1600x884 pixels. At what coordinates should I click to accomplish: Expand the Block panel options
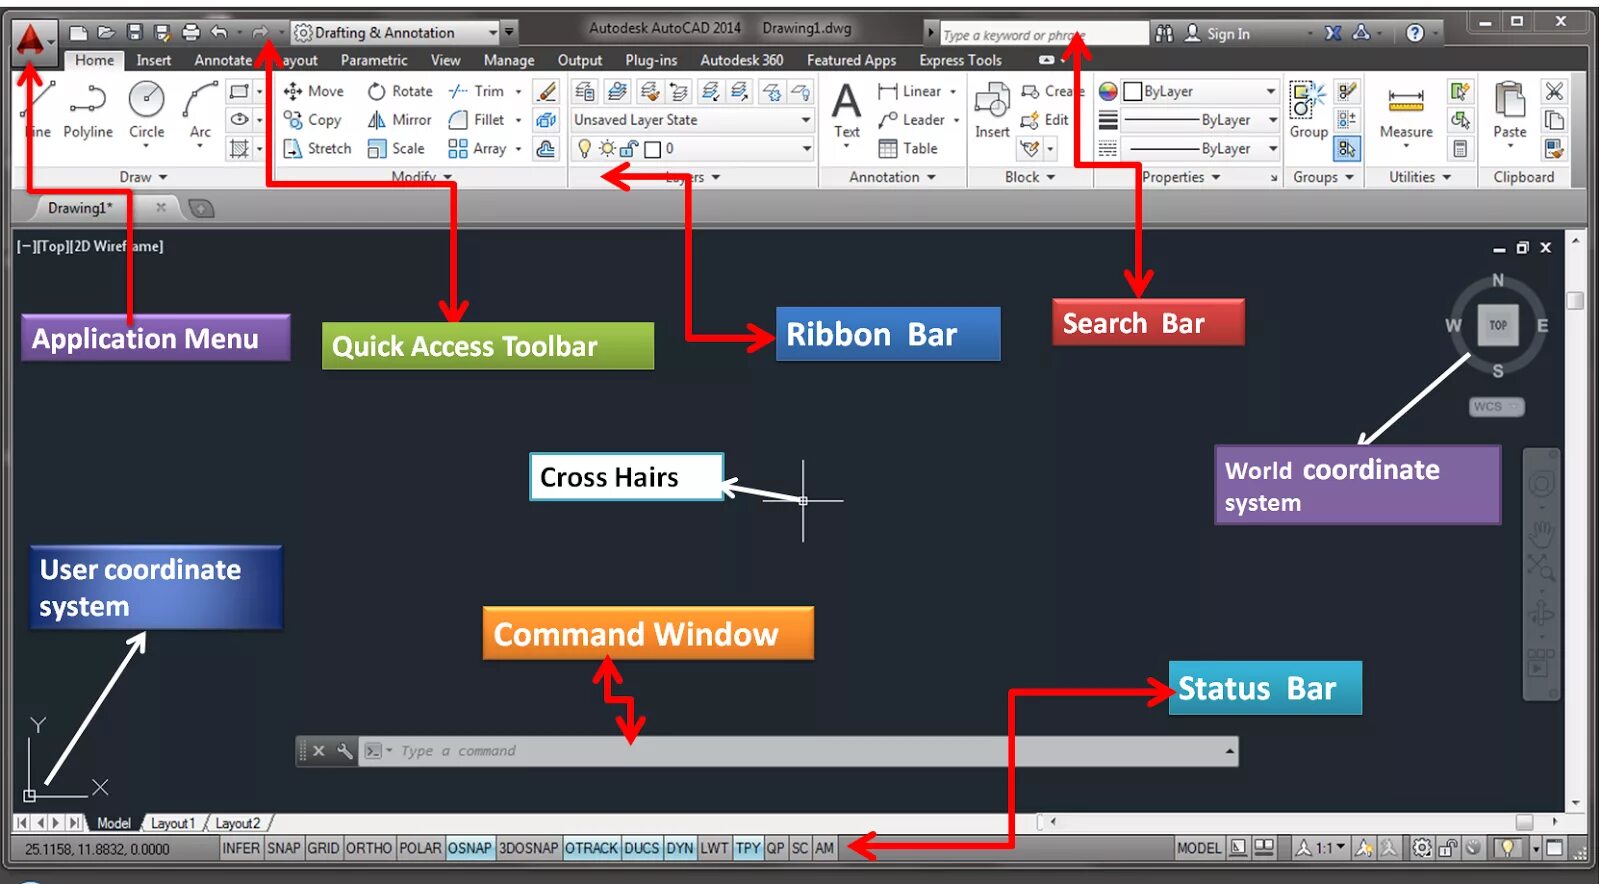(1030, 177)
